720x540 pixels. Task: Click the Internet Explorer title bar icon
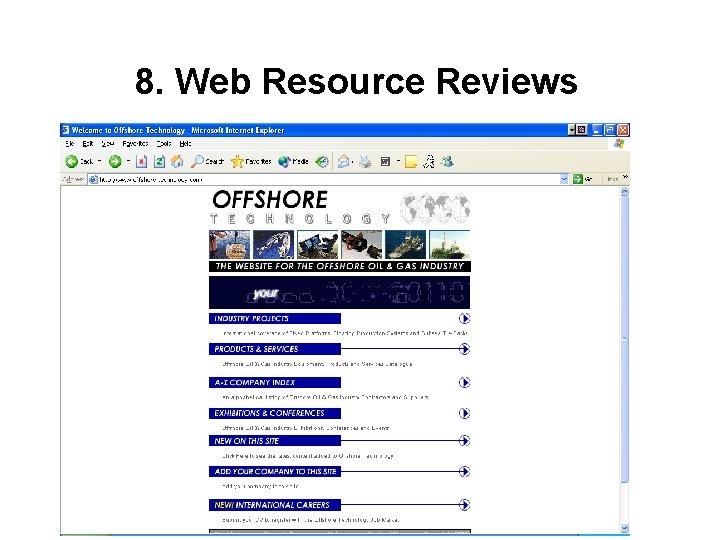tap(65, 130)
